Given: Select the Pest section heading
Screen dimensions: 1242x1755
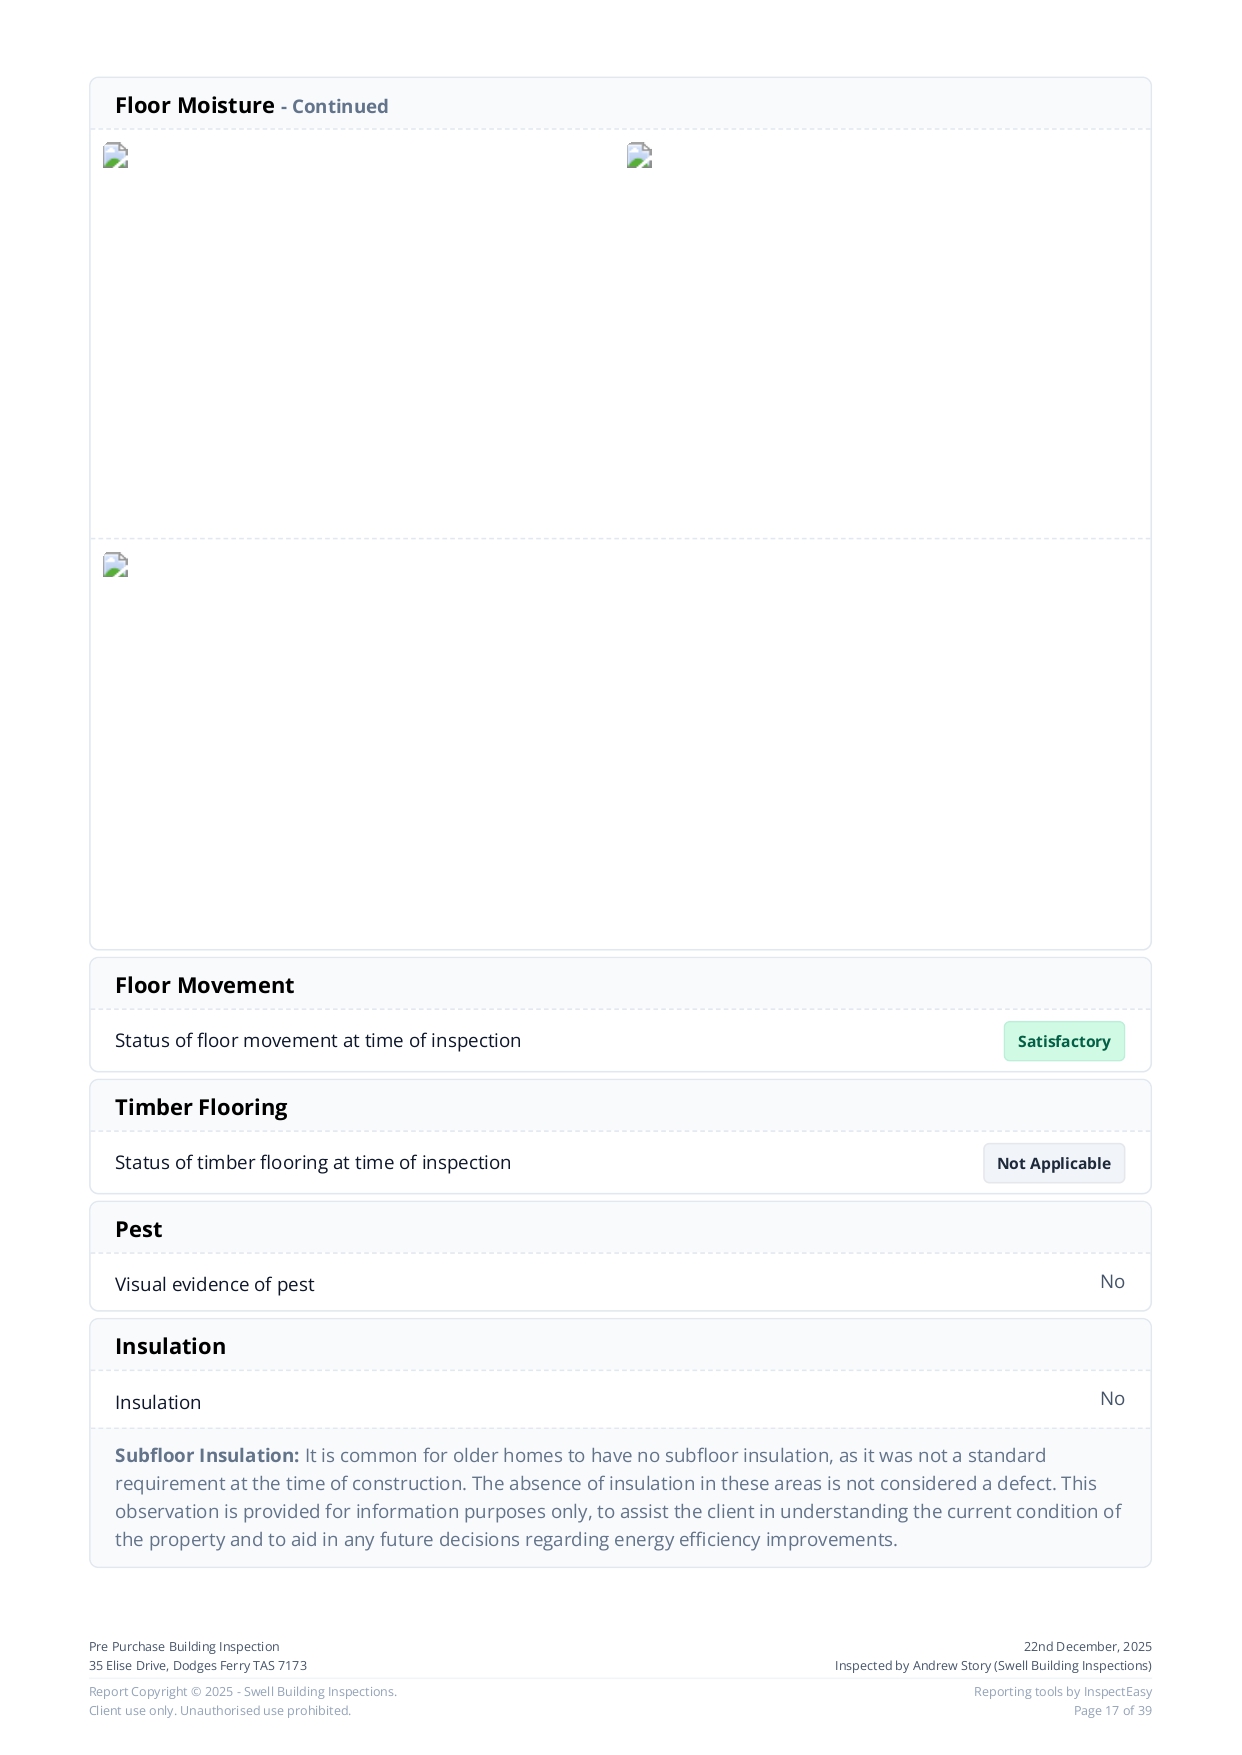Looking at the screenshot, I should [138, 1229].
